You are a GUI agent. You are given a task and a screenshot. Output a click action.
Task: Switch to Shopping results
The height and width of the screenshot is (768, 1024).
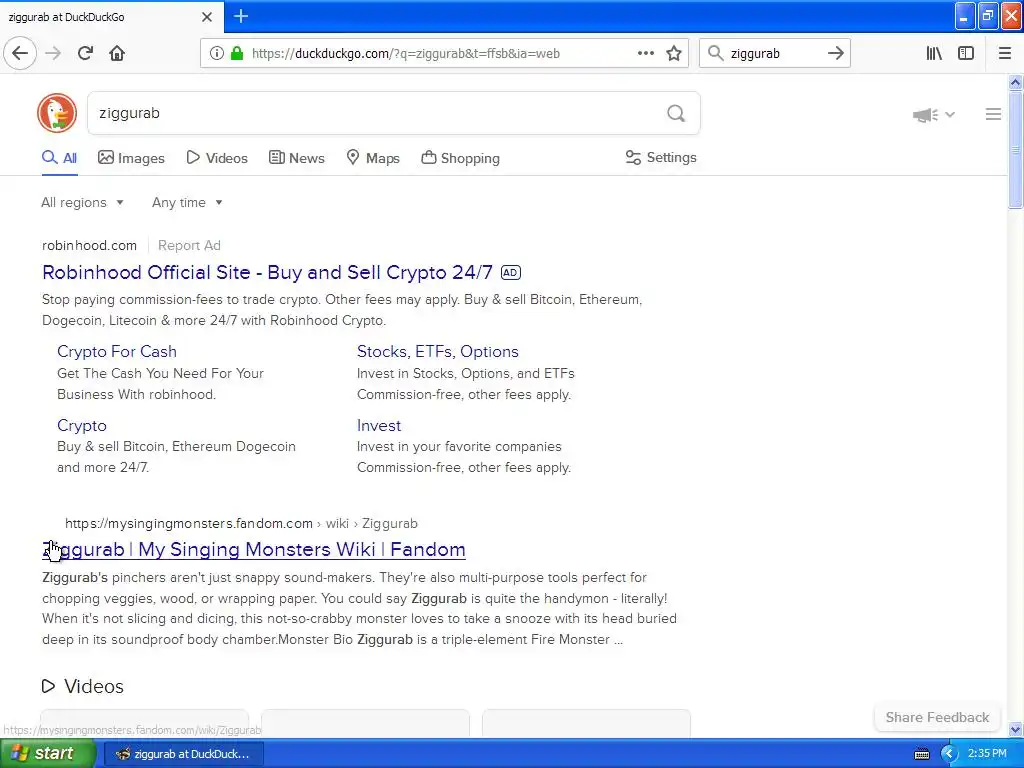point(460,157)
